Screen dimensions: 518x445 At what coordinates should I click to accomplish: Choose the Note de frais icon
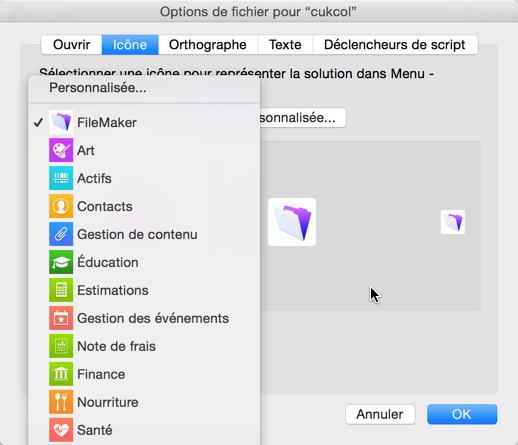(61, 346)
